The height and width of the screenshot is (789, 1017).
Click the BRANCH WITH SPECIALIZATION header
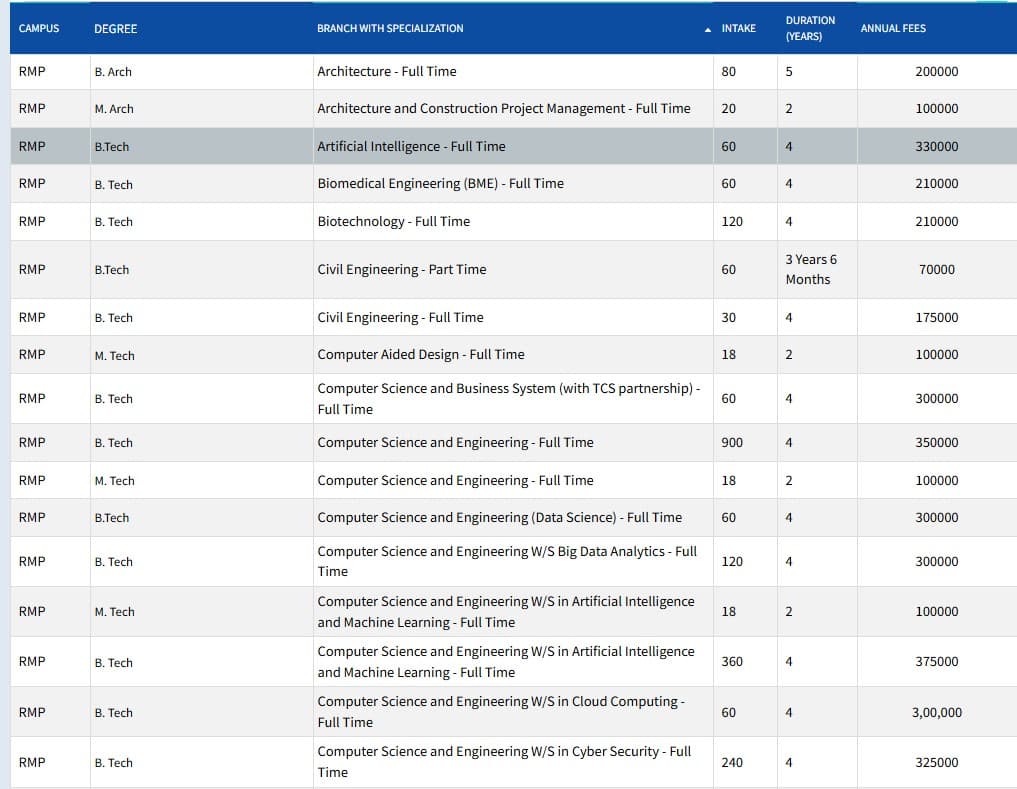390,28
